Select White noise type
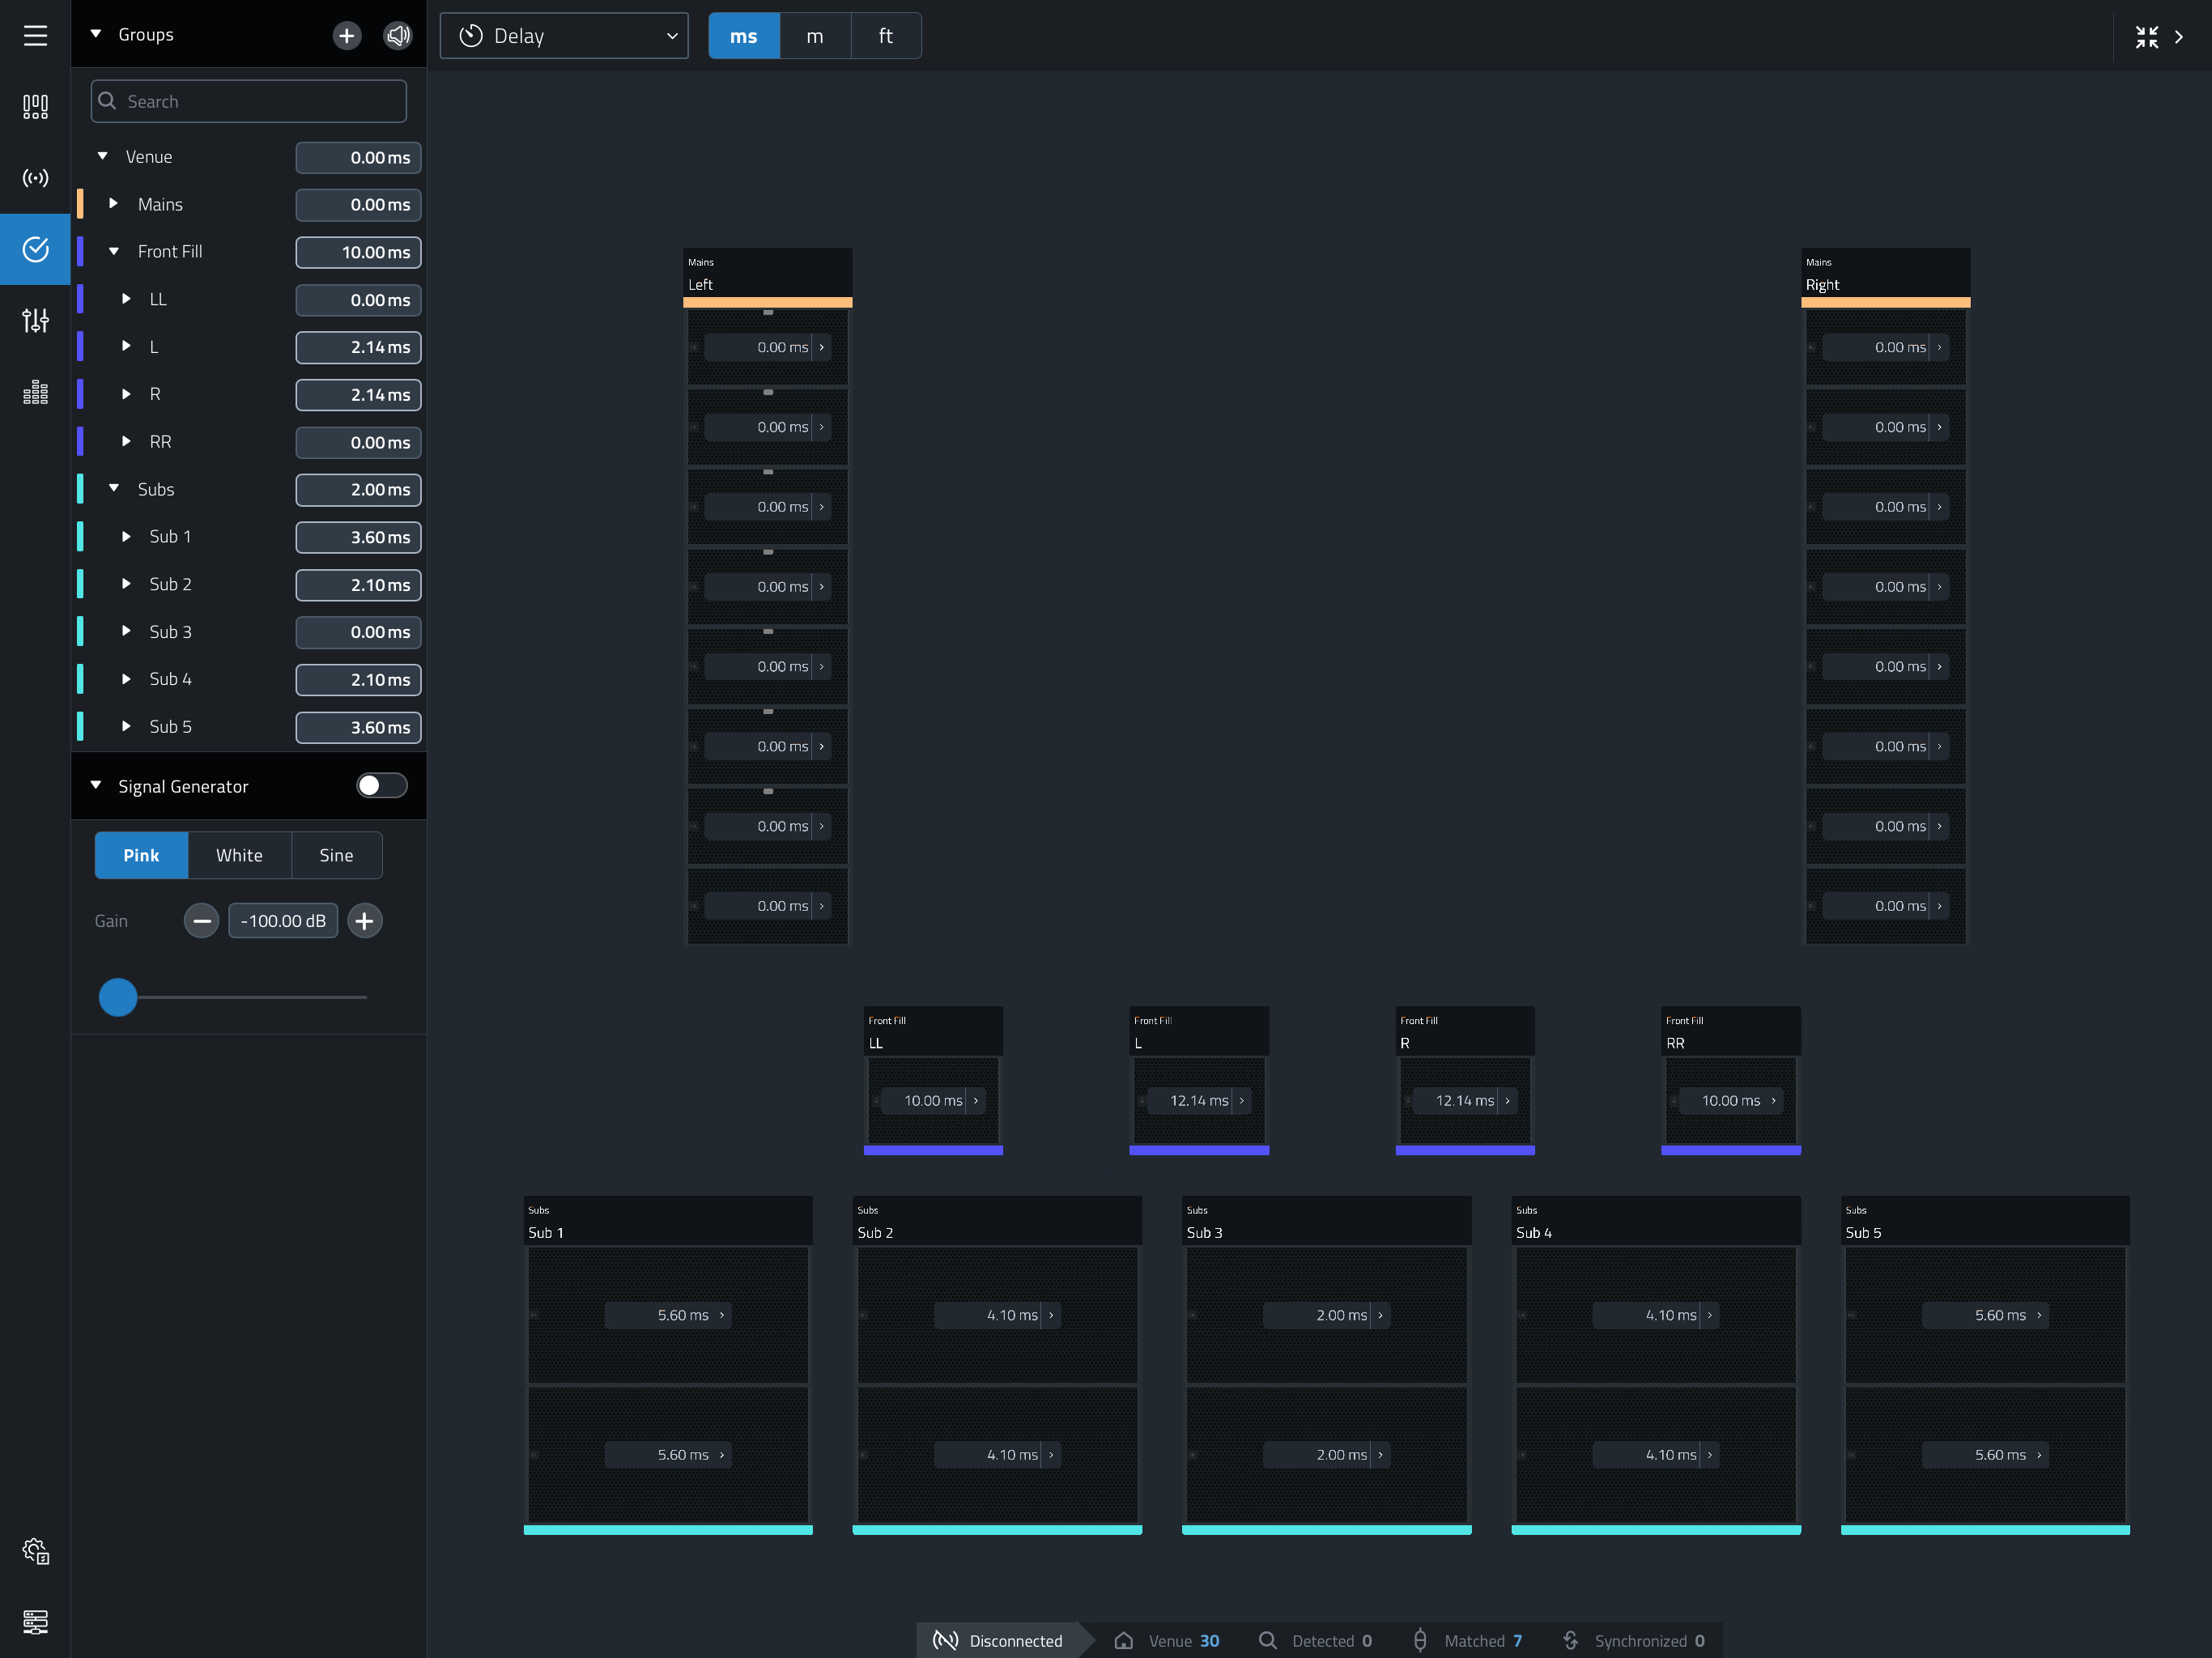2212x1658 pixels. point(239,855)
